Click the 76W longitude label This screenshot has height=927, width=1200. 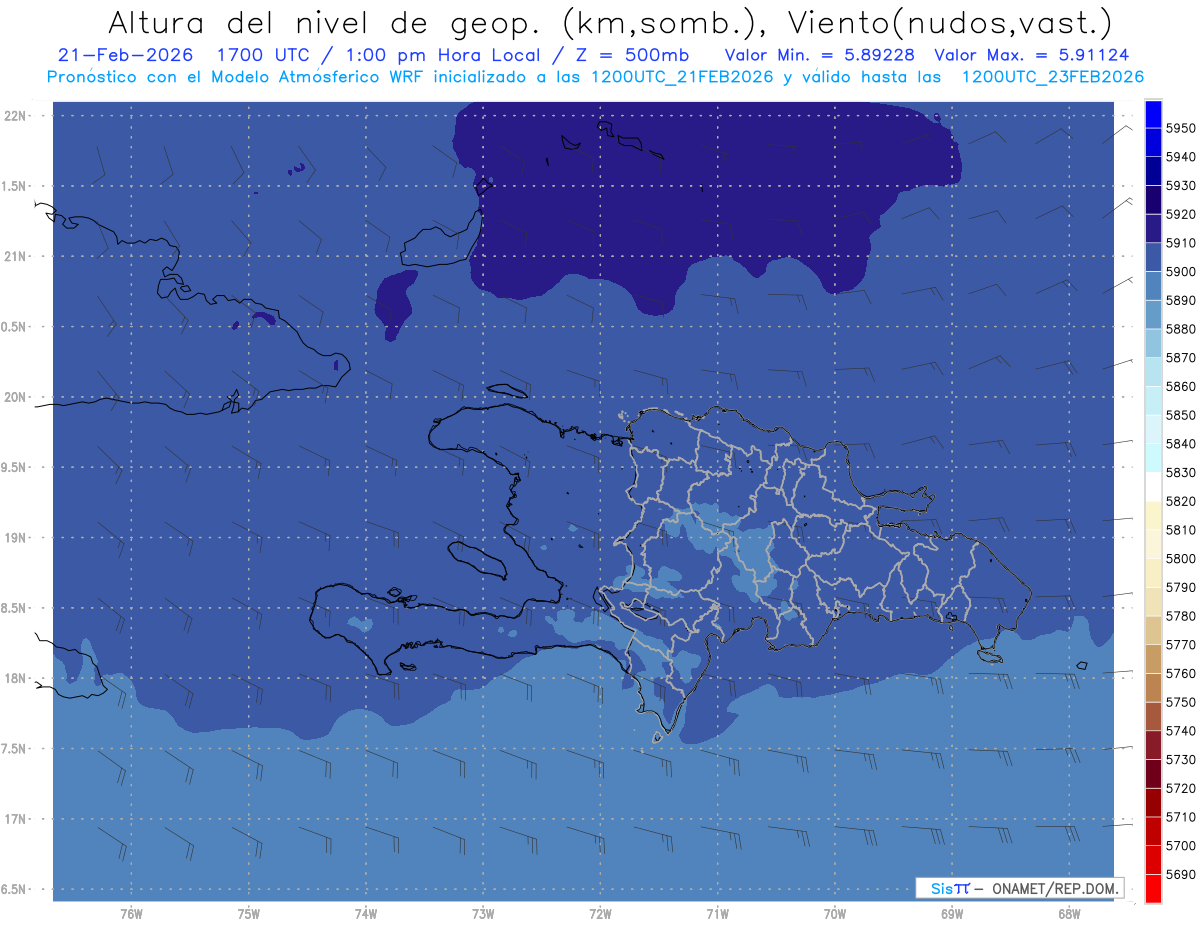(131, 914)
